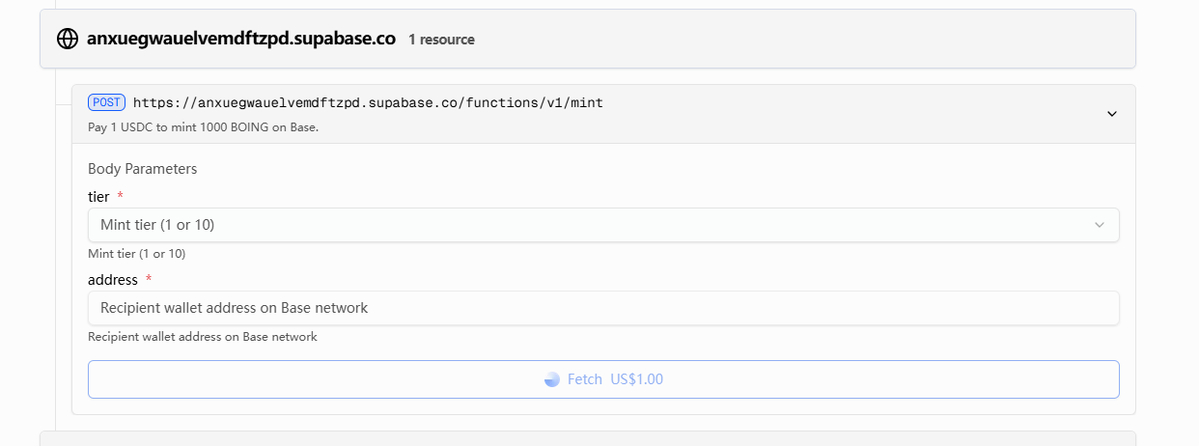Click the helper text below tier dropdown
1199x446 pixels.
pos(136,254)
